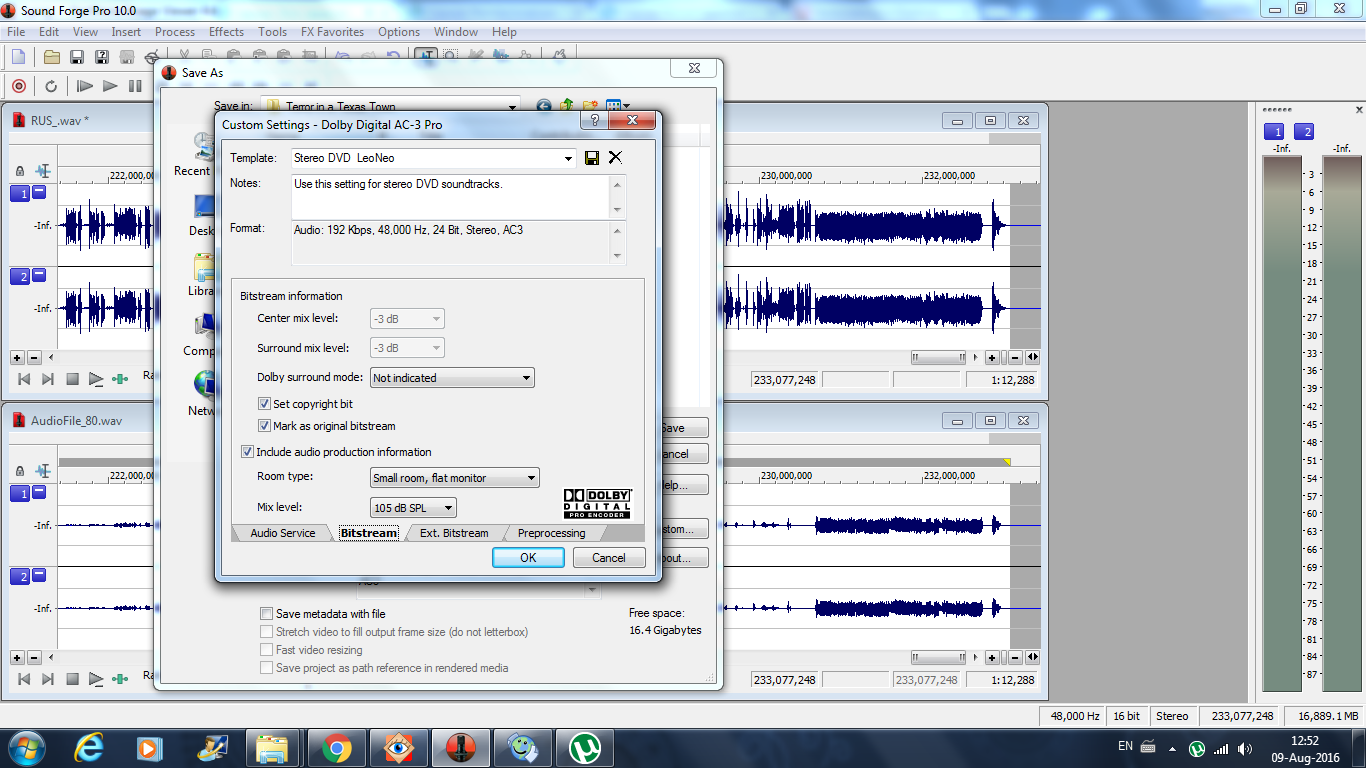Viewport: 1366px width, 768px height.
Task: Click Play Normal in RUS_.wav window
Action: click(96, 379)
